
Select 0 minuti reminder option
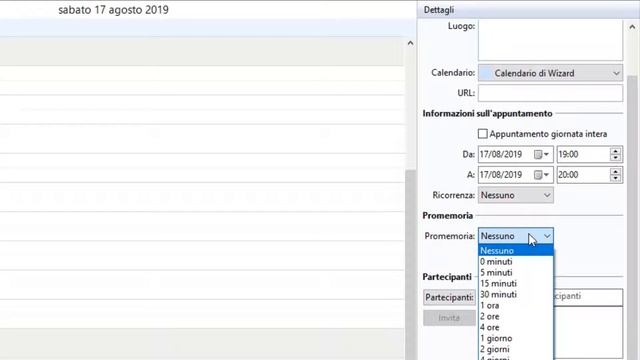(x=516, y=262)
